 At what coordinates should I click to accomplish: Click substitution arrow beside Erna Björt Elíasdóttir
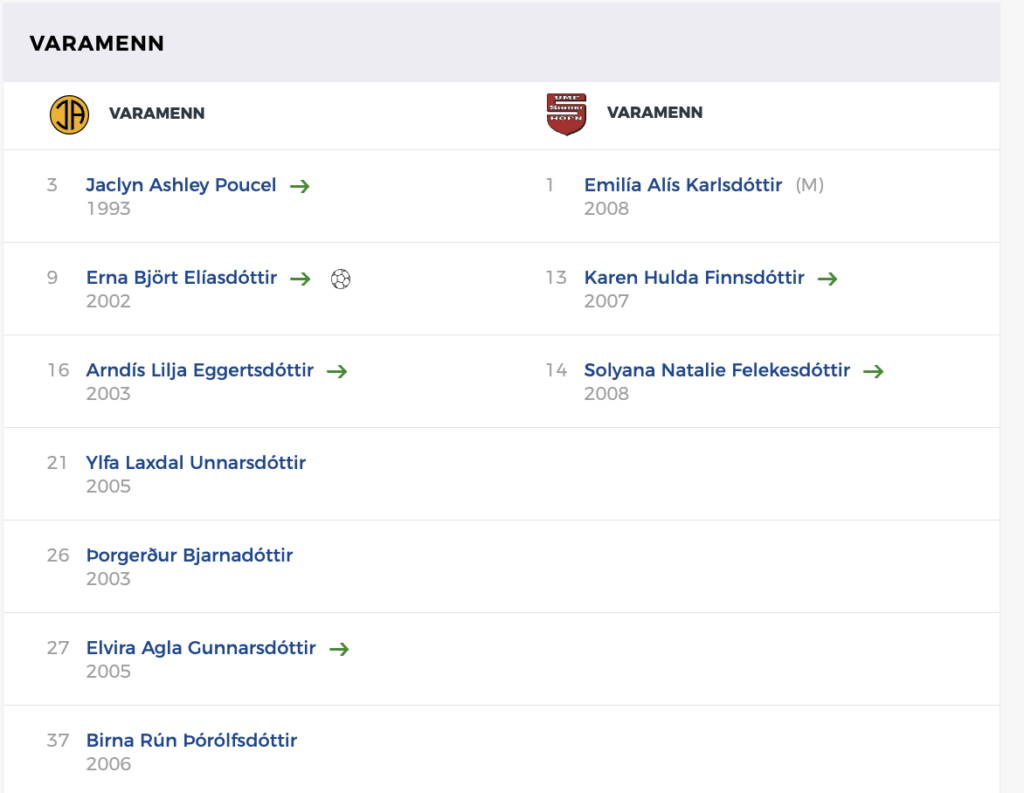(300, 279)
